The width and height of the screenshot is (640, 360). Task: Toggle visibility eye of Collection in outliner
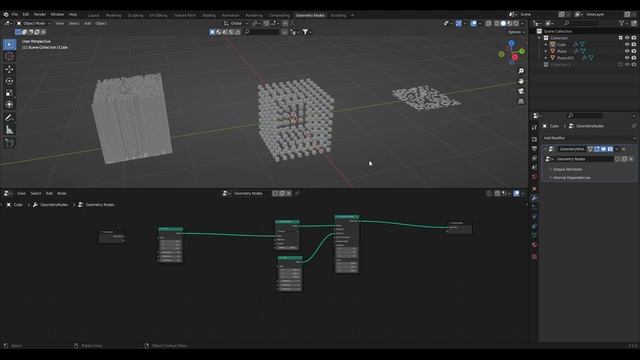click(627, 38)
